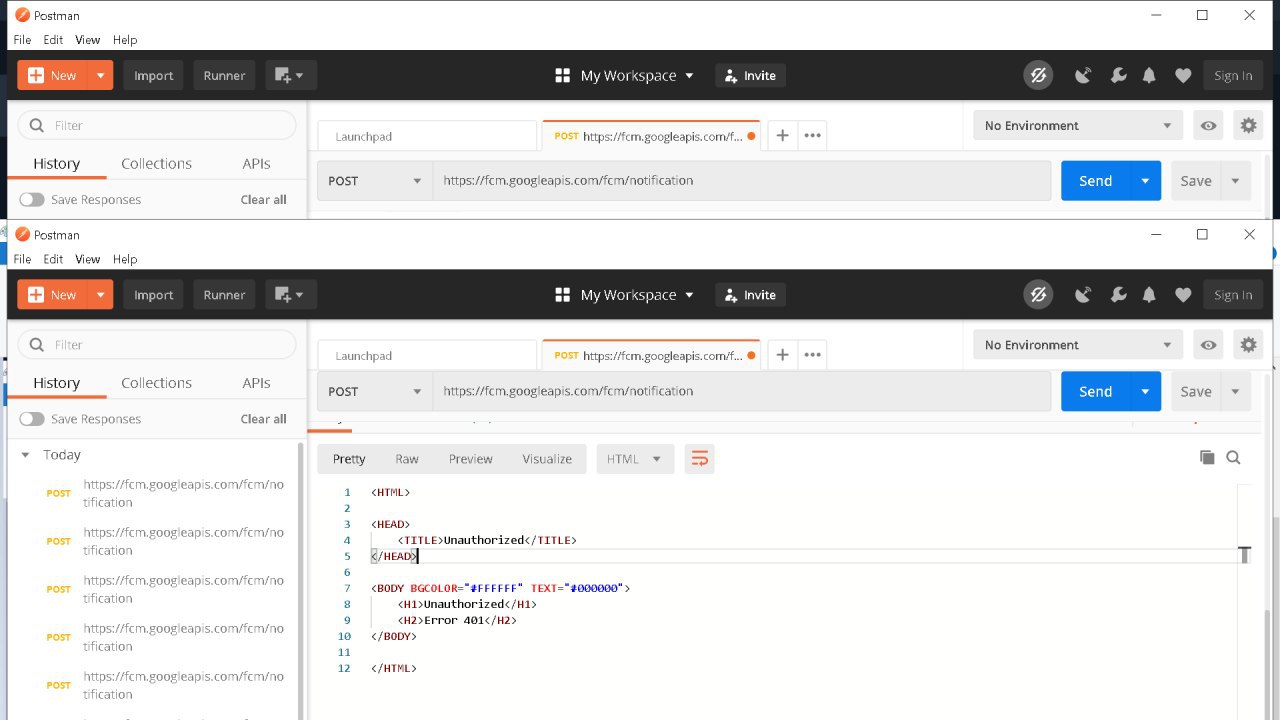Click Clear all in front window sidebar
Viewport: 1280px width, 720px height.
(x=263, y=419)
